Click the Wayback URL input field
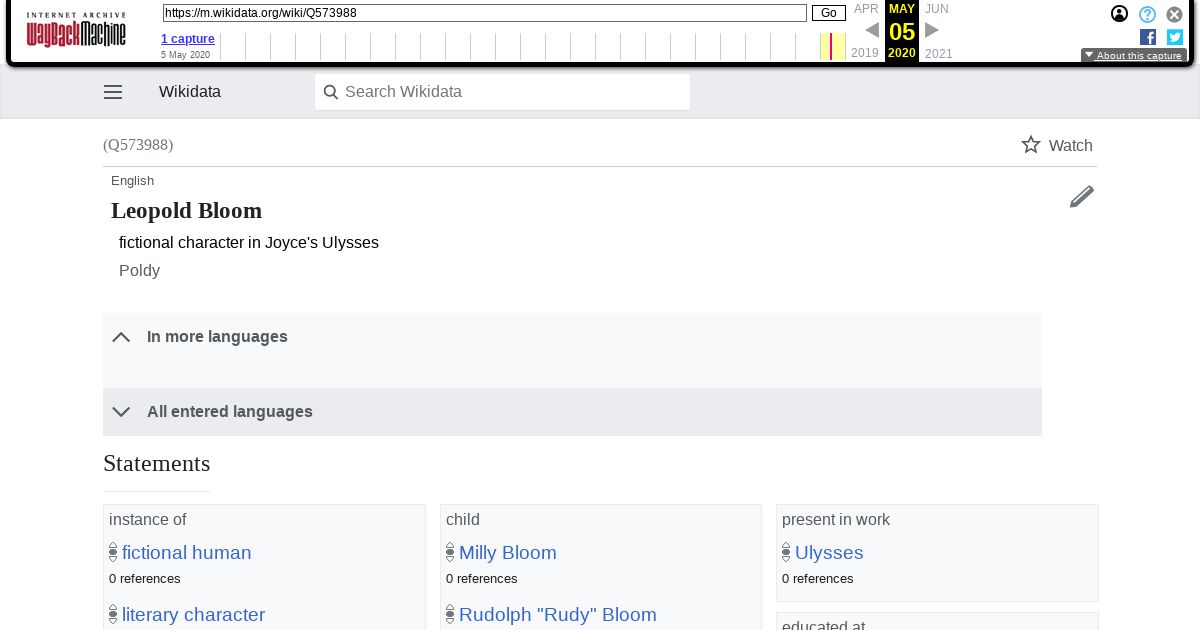Screen dimensions: 1200x630 coord(485,13)
